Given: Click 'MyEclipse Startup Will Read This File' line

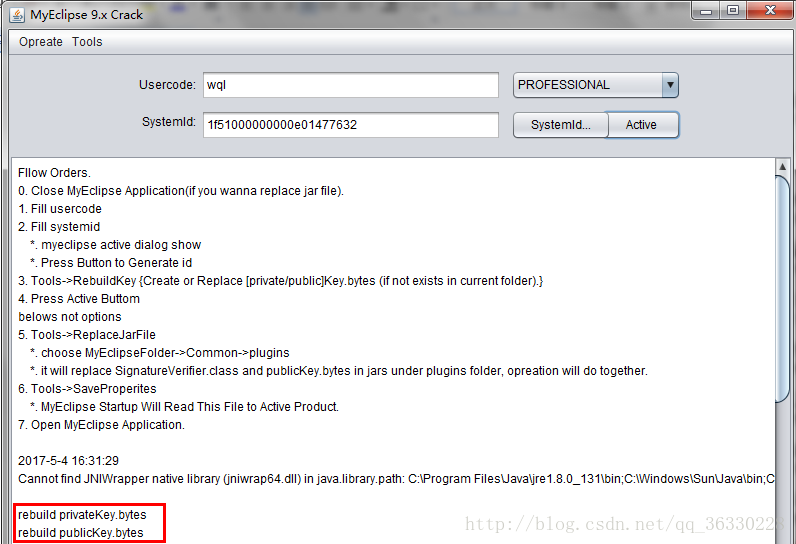Looking at the screenshot, I should coord(184,407).
